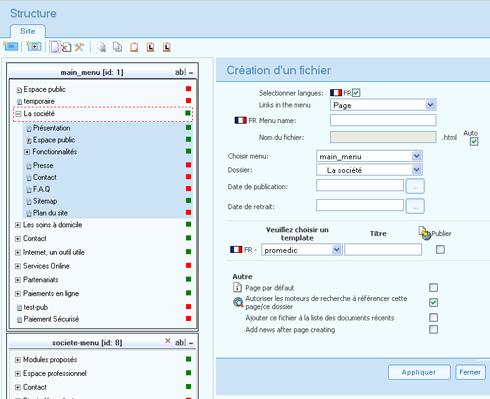Check Ajouter ce fichier aux documents récents
Screen dimensions: 490x399
pyautogui.click(x=433, y=317)
